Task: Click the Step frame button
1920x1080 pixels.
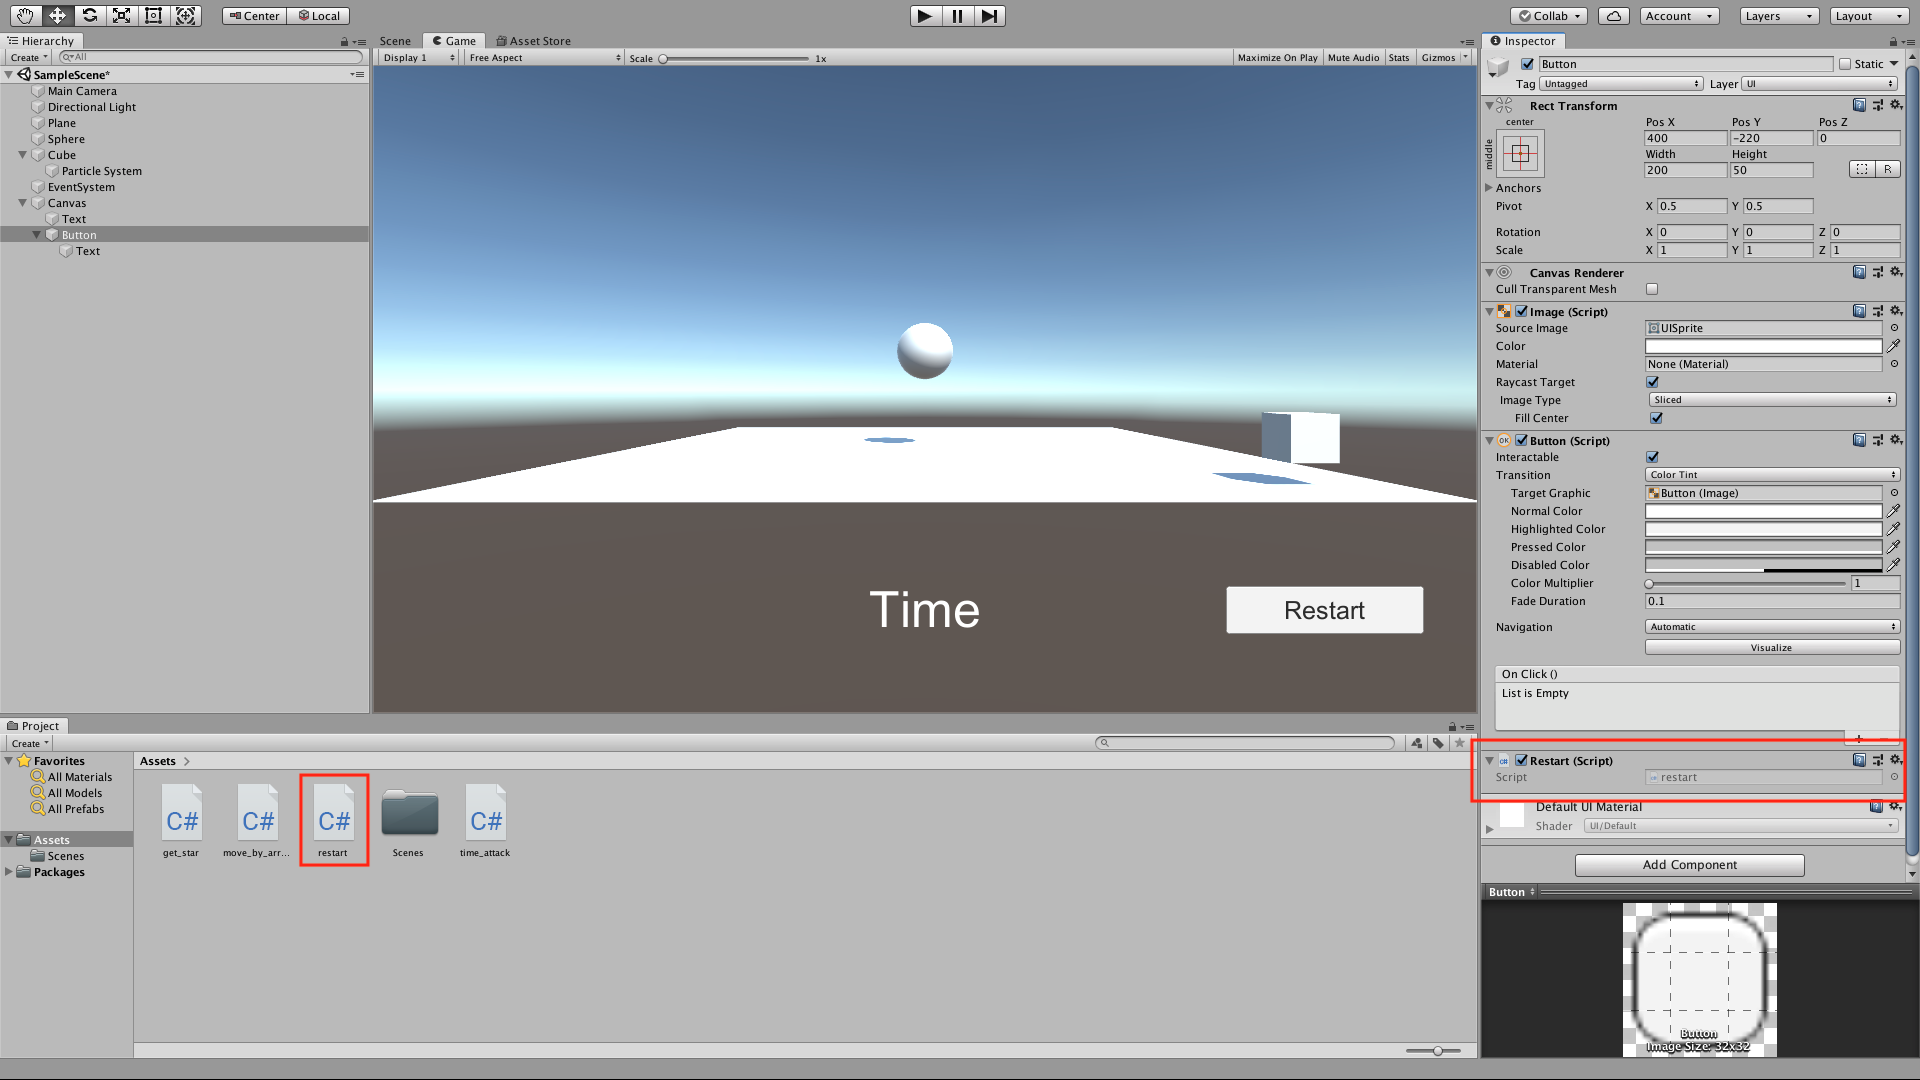Action: click(989, 15)
